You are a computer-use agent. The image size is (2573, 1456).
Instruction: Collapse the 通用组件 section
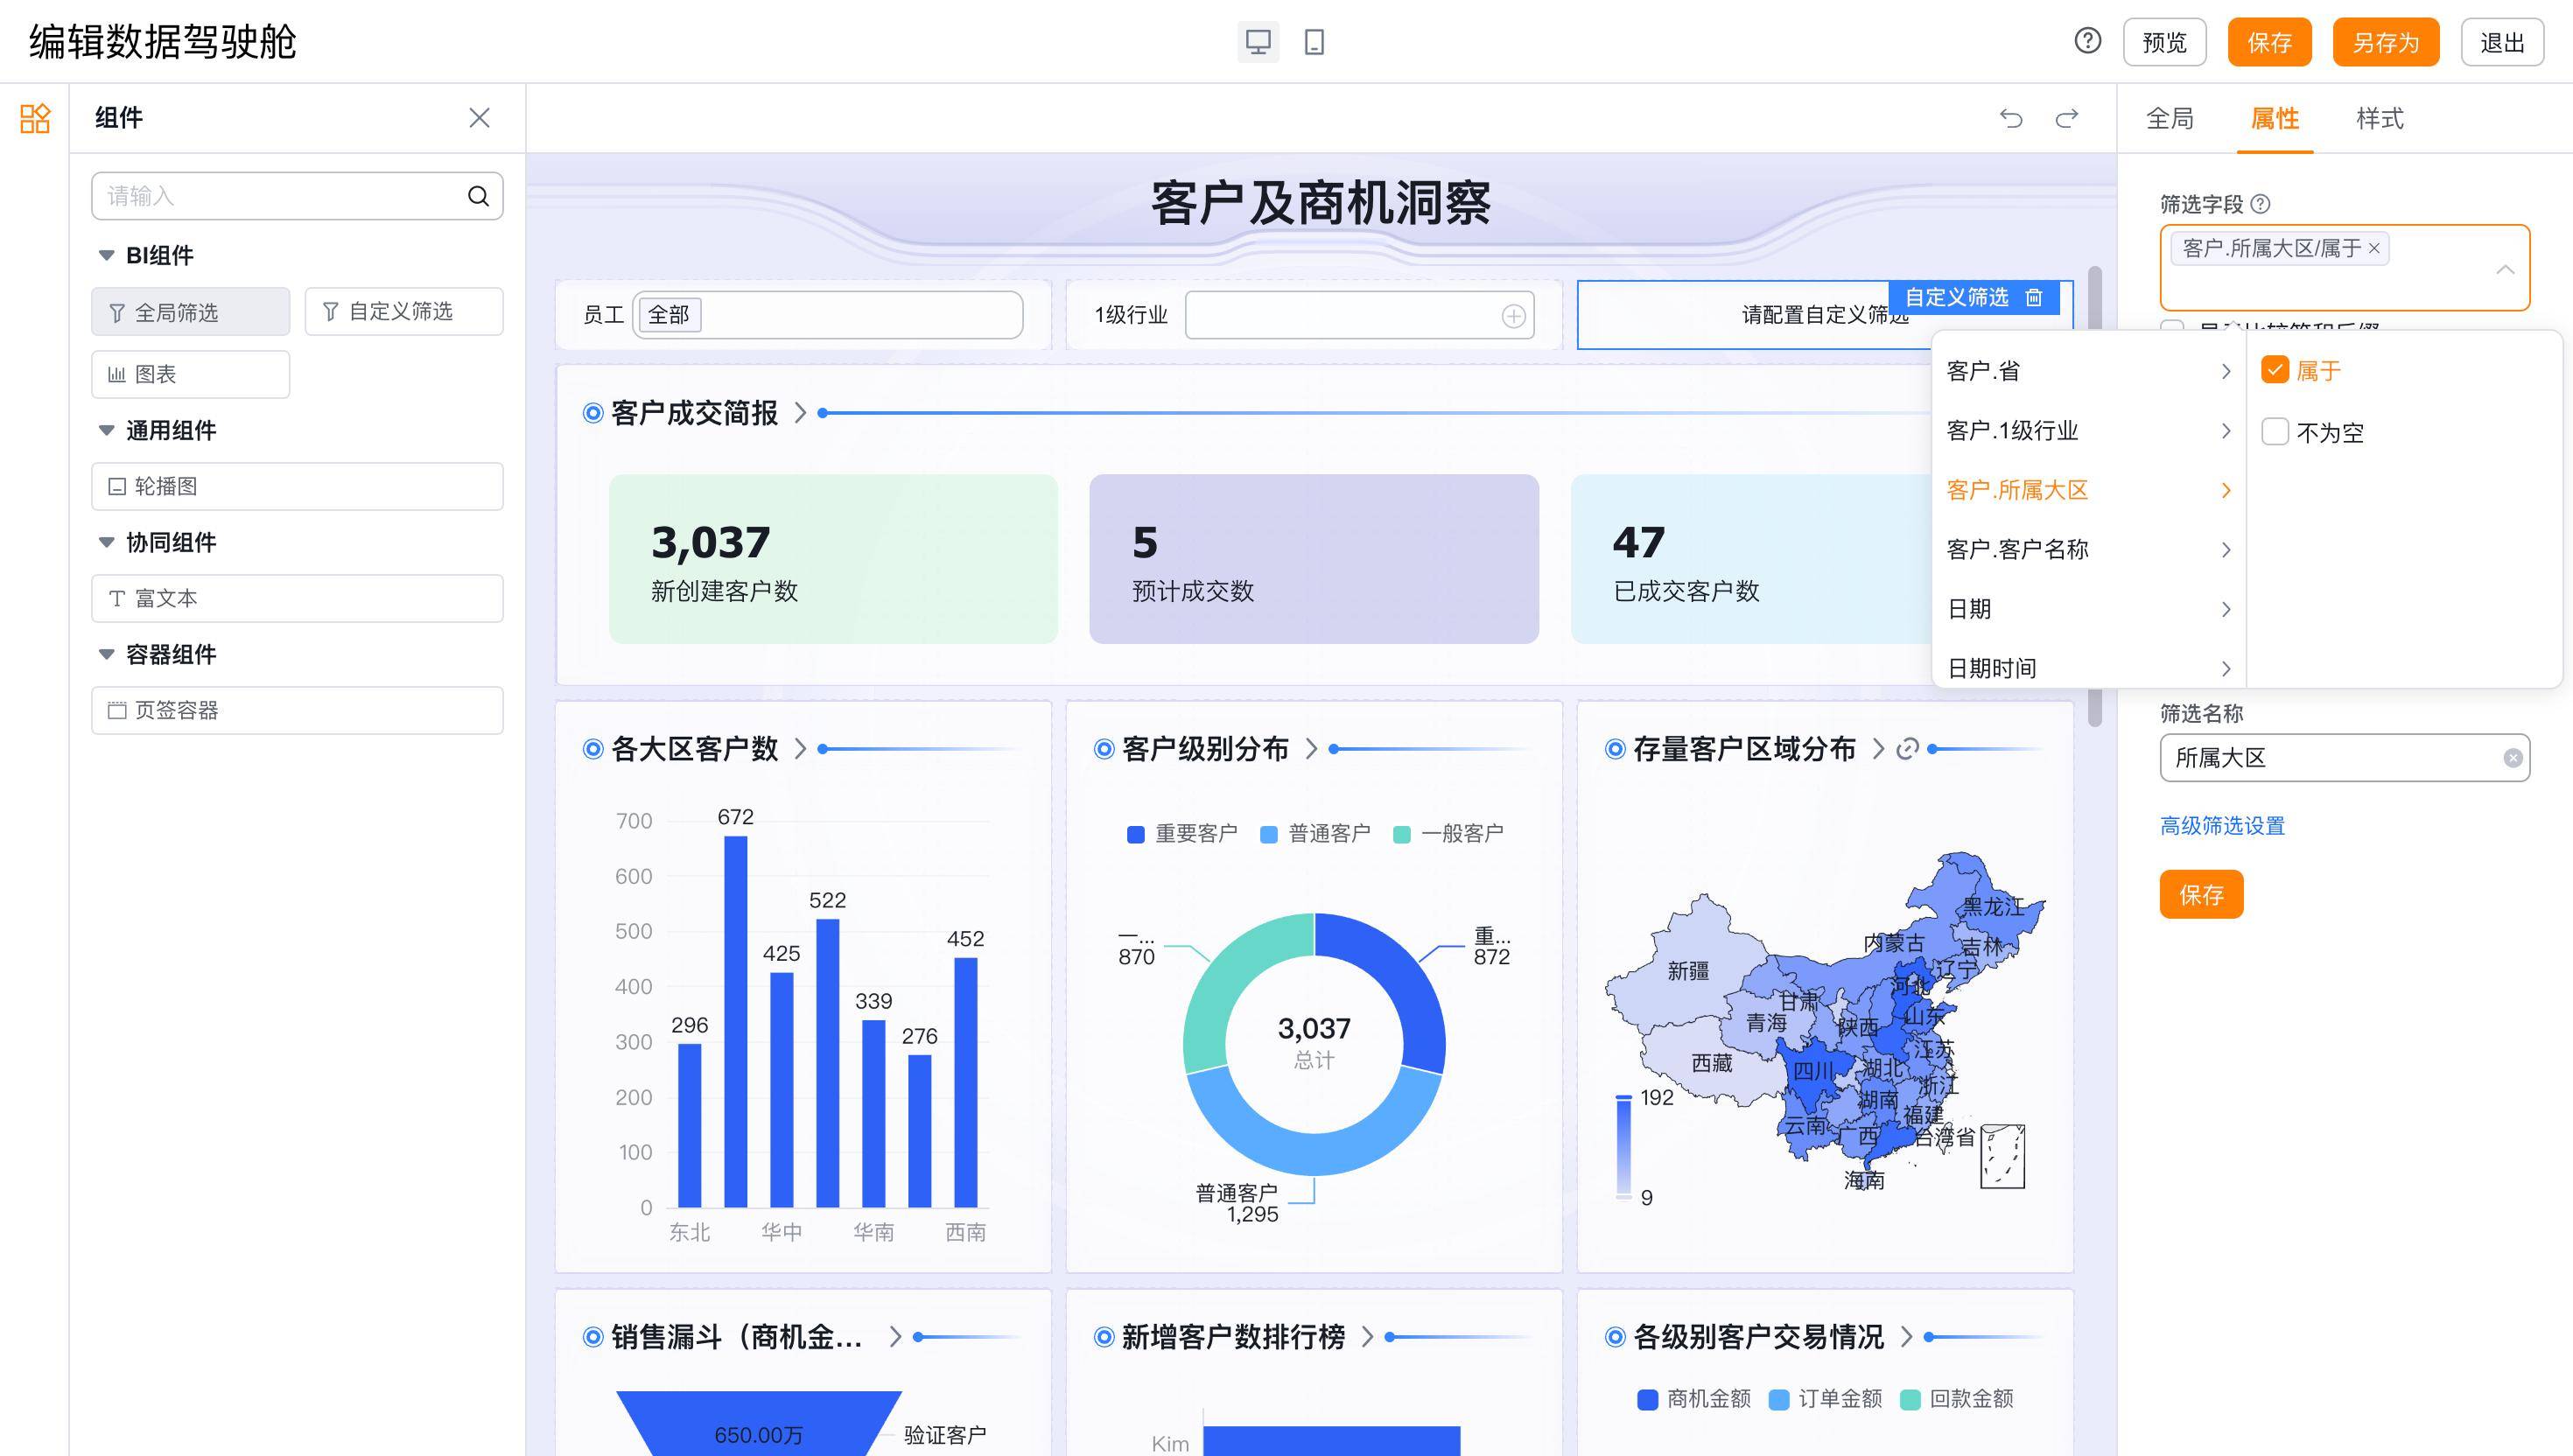tap(106, 430)
